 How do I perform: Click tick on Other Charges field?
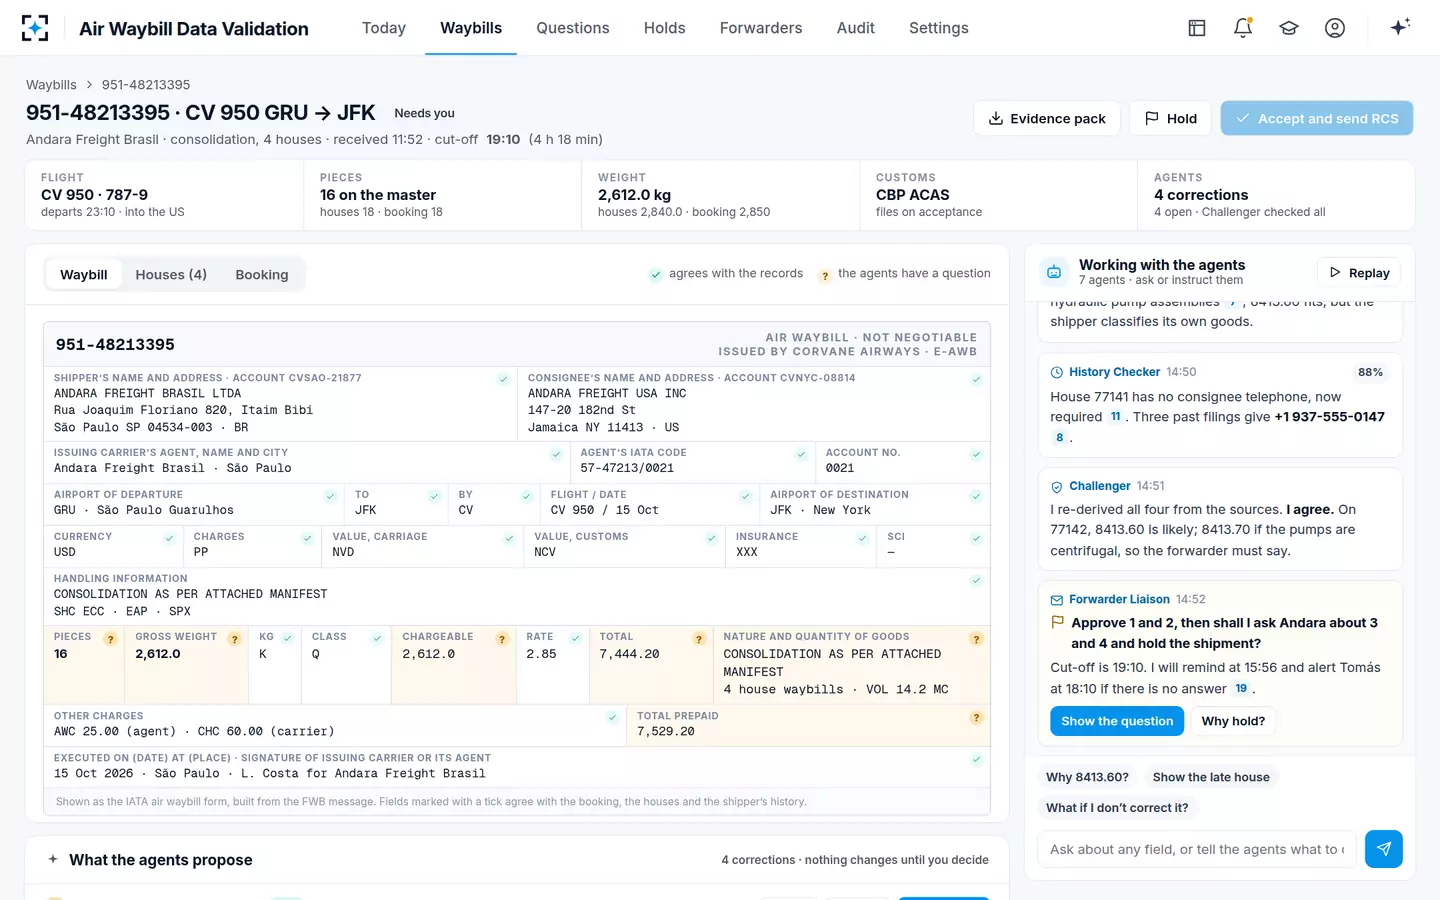(x=612, y=718)
